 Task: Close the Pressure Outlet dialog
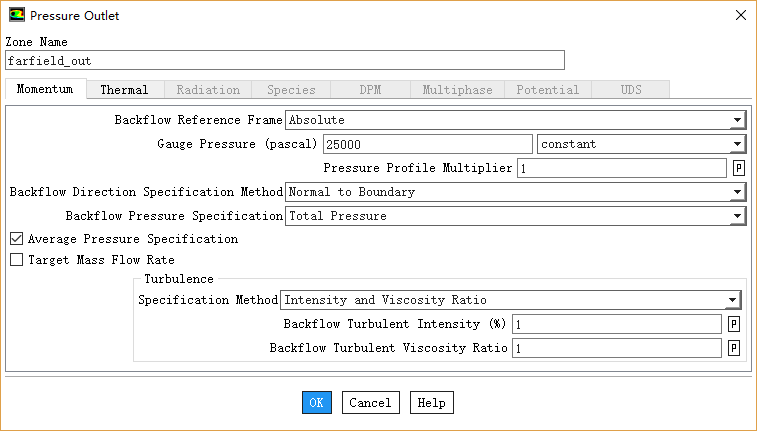pos(740,16)
